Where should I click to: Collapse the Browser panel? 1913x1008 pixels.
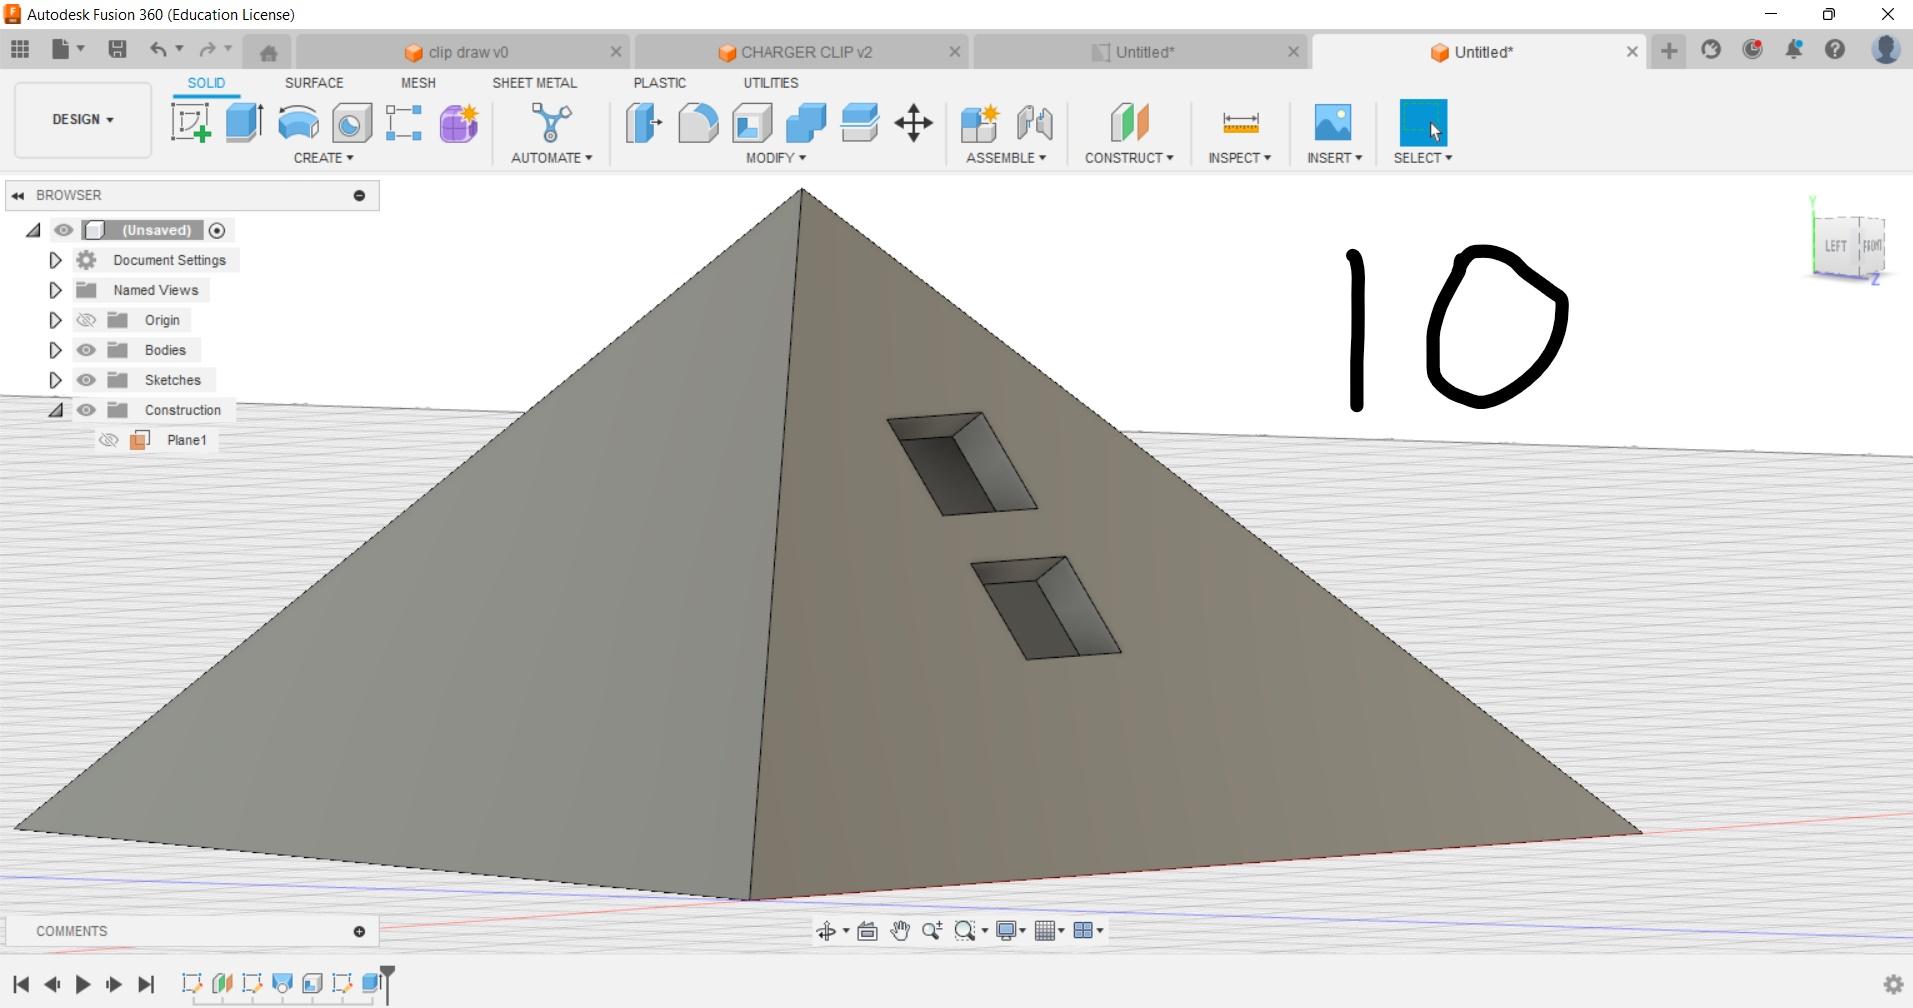point(17,195)
